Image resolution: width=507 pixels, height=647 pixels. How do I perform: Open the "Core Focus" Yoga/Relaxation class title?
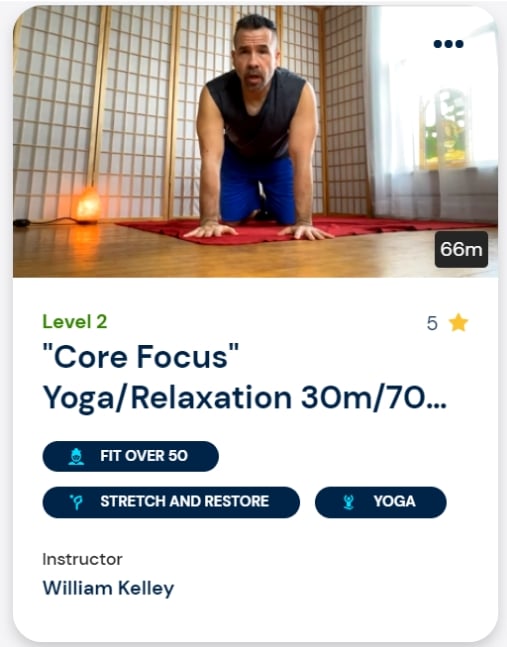244,377
